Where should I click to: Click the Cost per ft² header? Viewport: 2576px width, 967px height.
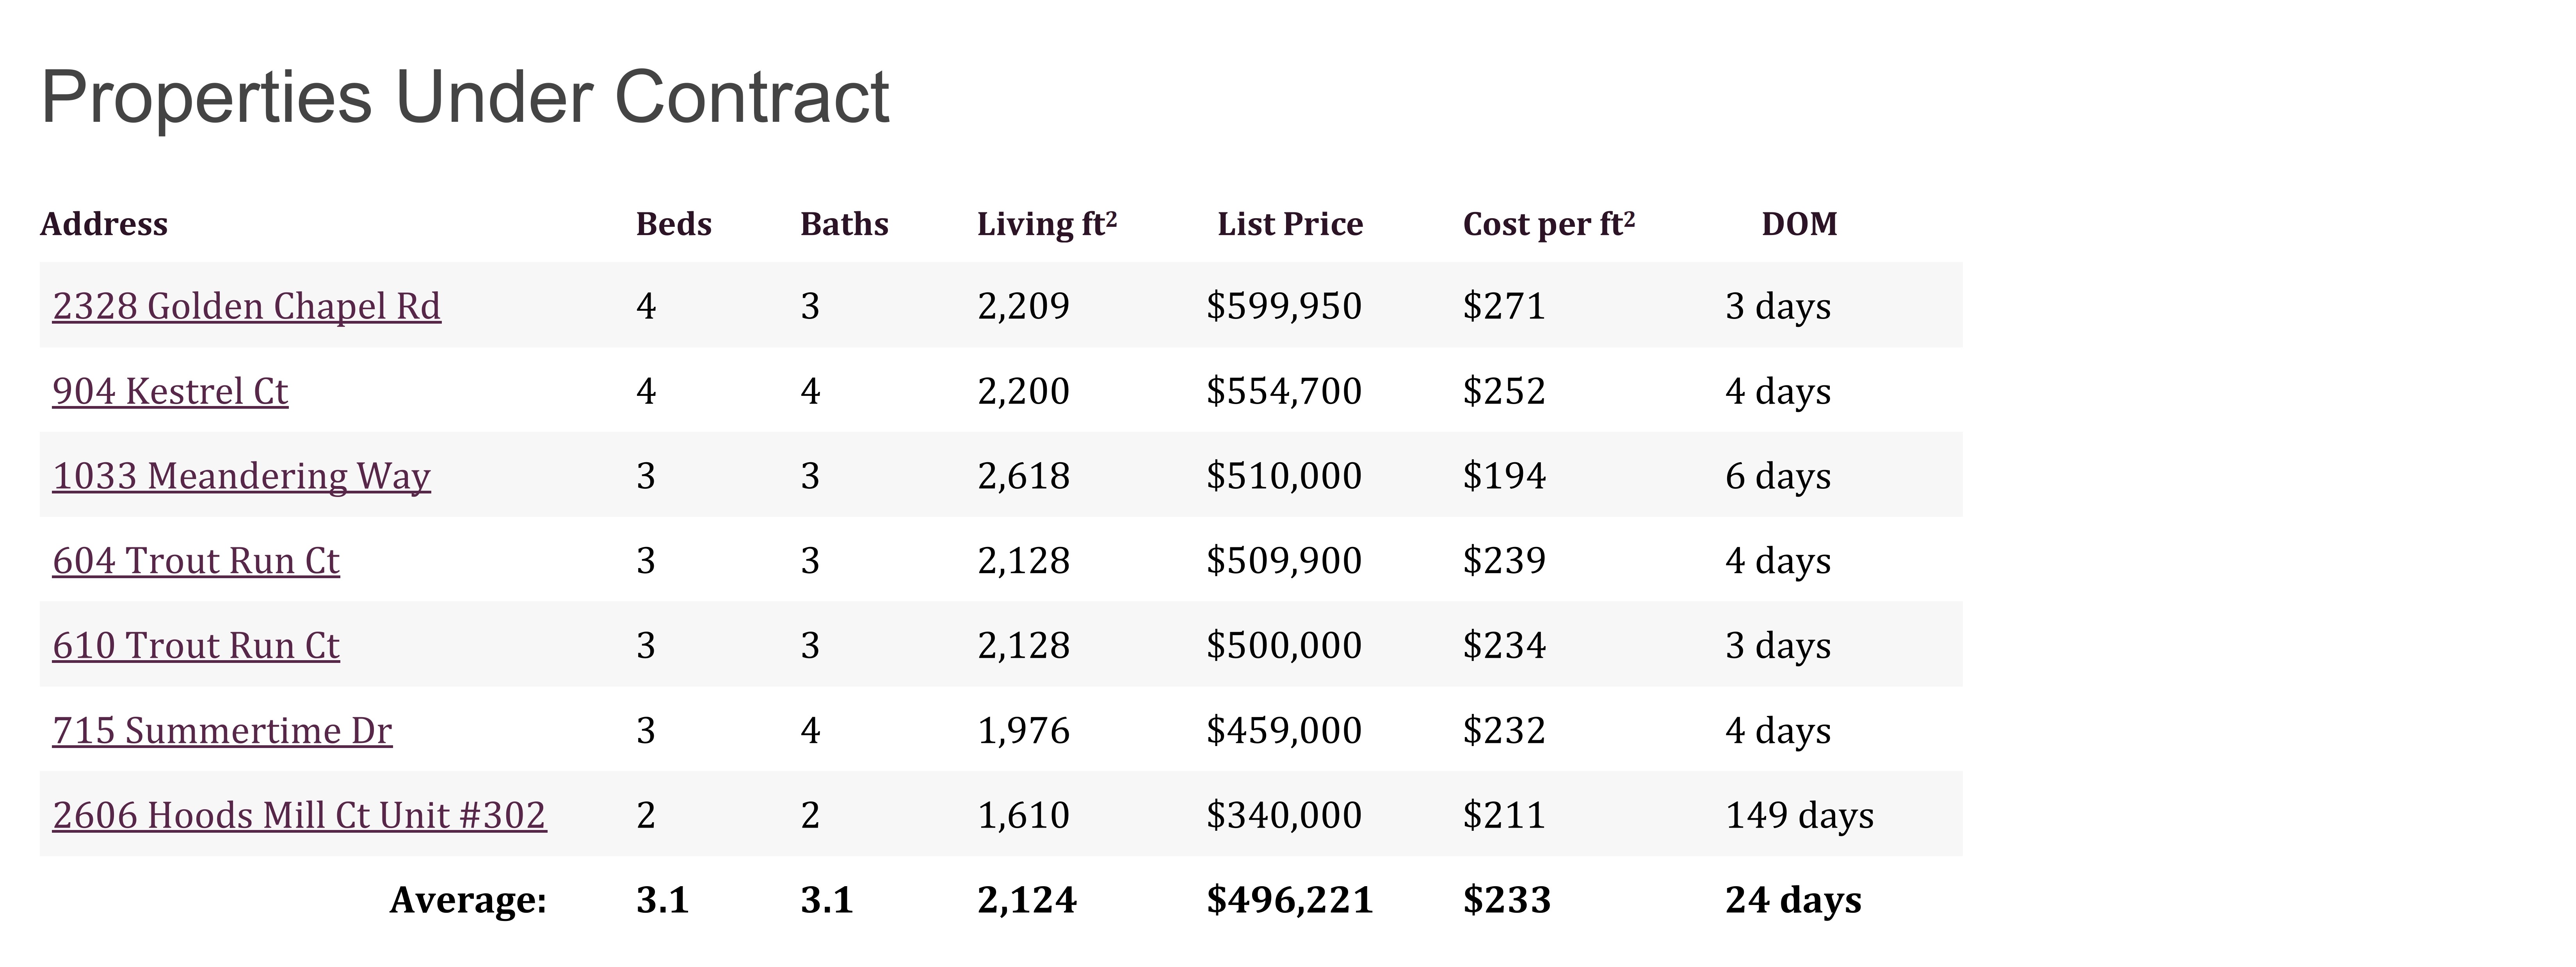click(x=1549, y=224)
